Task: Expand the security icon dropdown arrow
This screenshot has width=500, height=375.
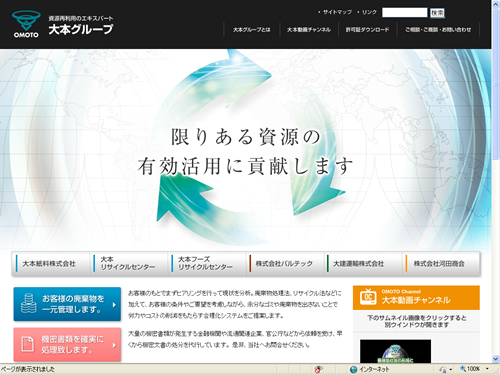Action: click(451, 369)
